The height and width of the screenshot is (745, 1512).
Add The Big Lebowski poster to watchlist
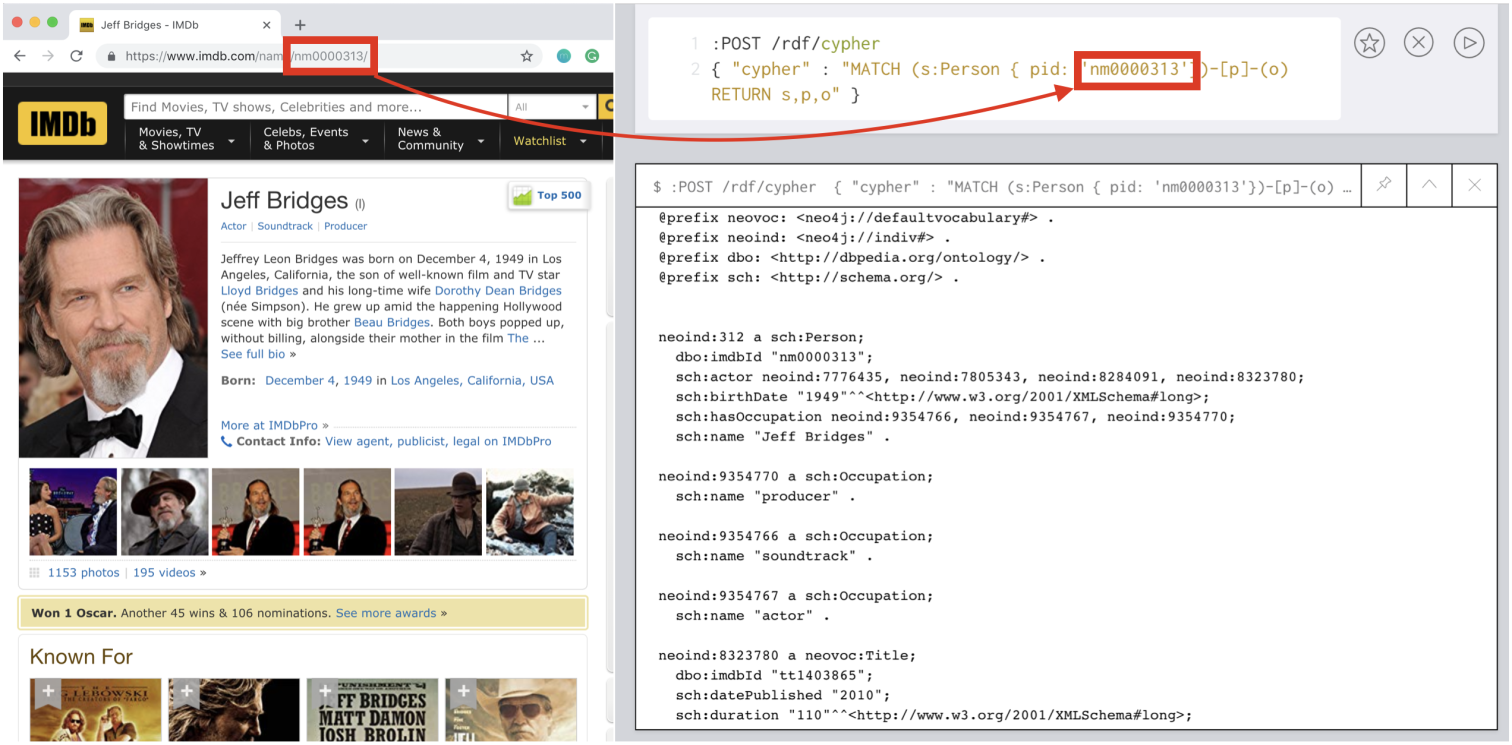[48, 693]
